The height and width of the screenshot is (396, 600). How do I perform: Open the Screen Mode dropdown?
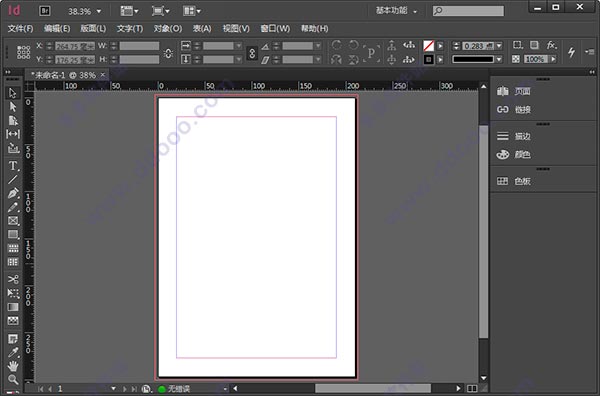pyautogui.click(x=160, y=11)
